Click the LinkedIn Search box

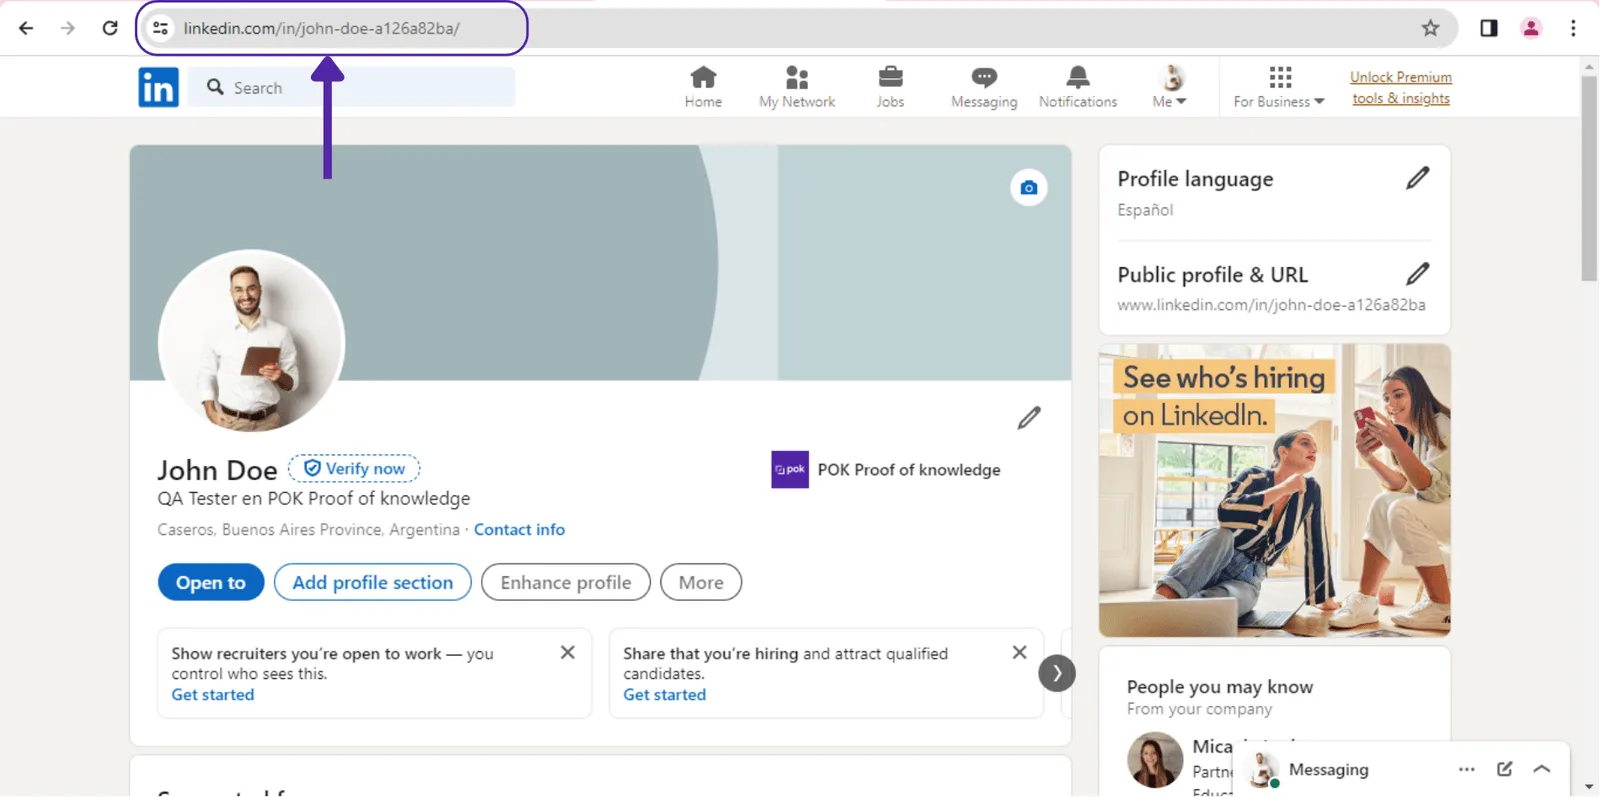(x=352, y=88)
